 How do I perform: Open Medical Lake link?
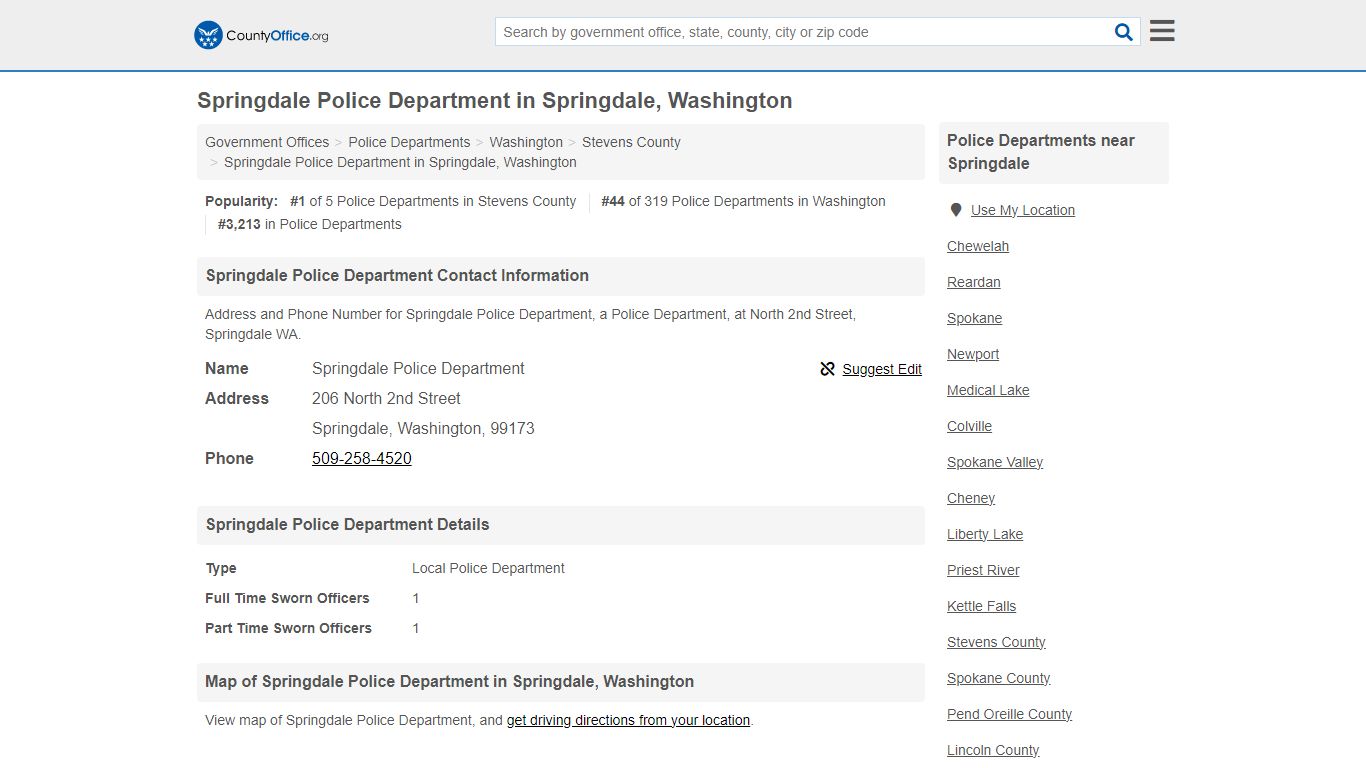988,390
